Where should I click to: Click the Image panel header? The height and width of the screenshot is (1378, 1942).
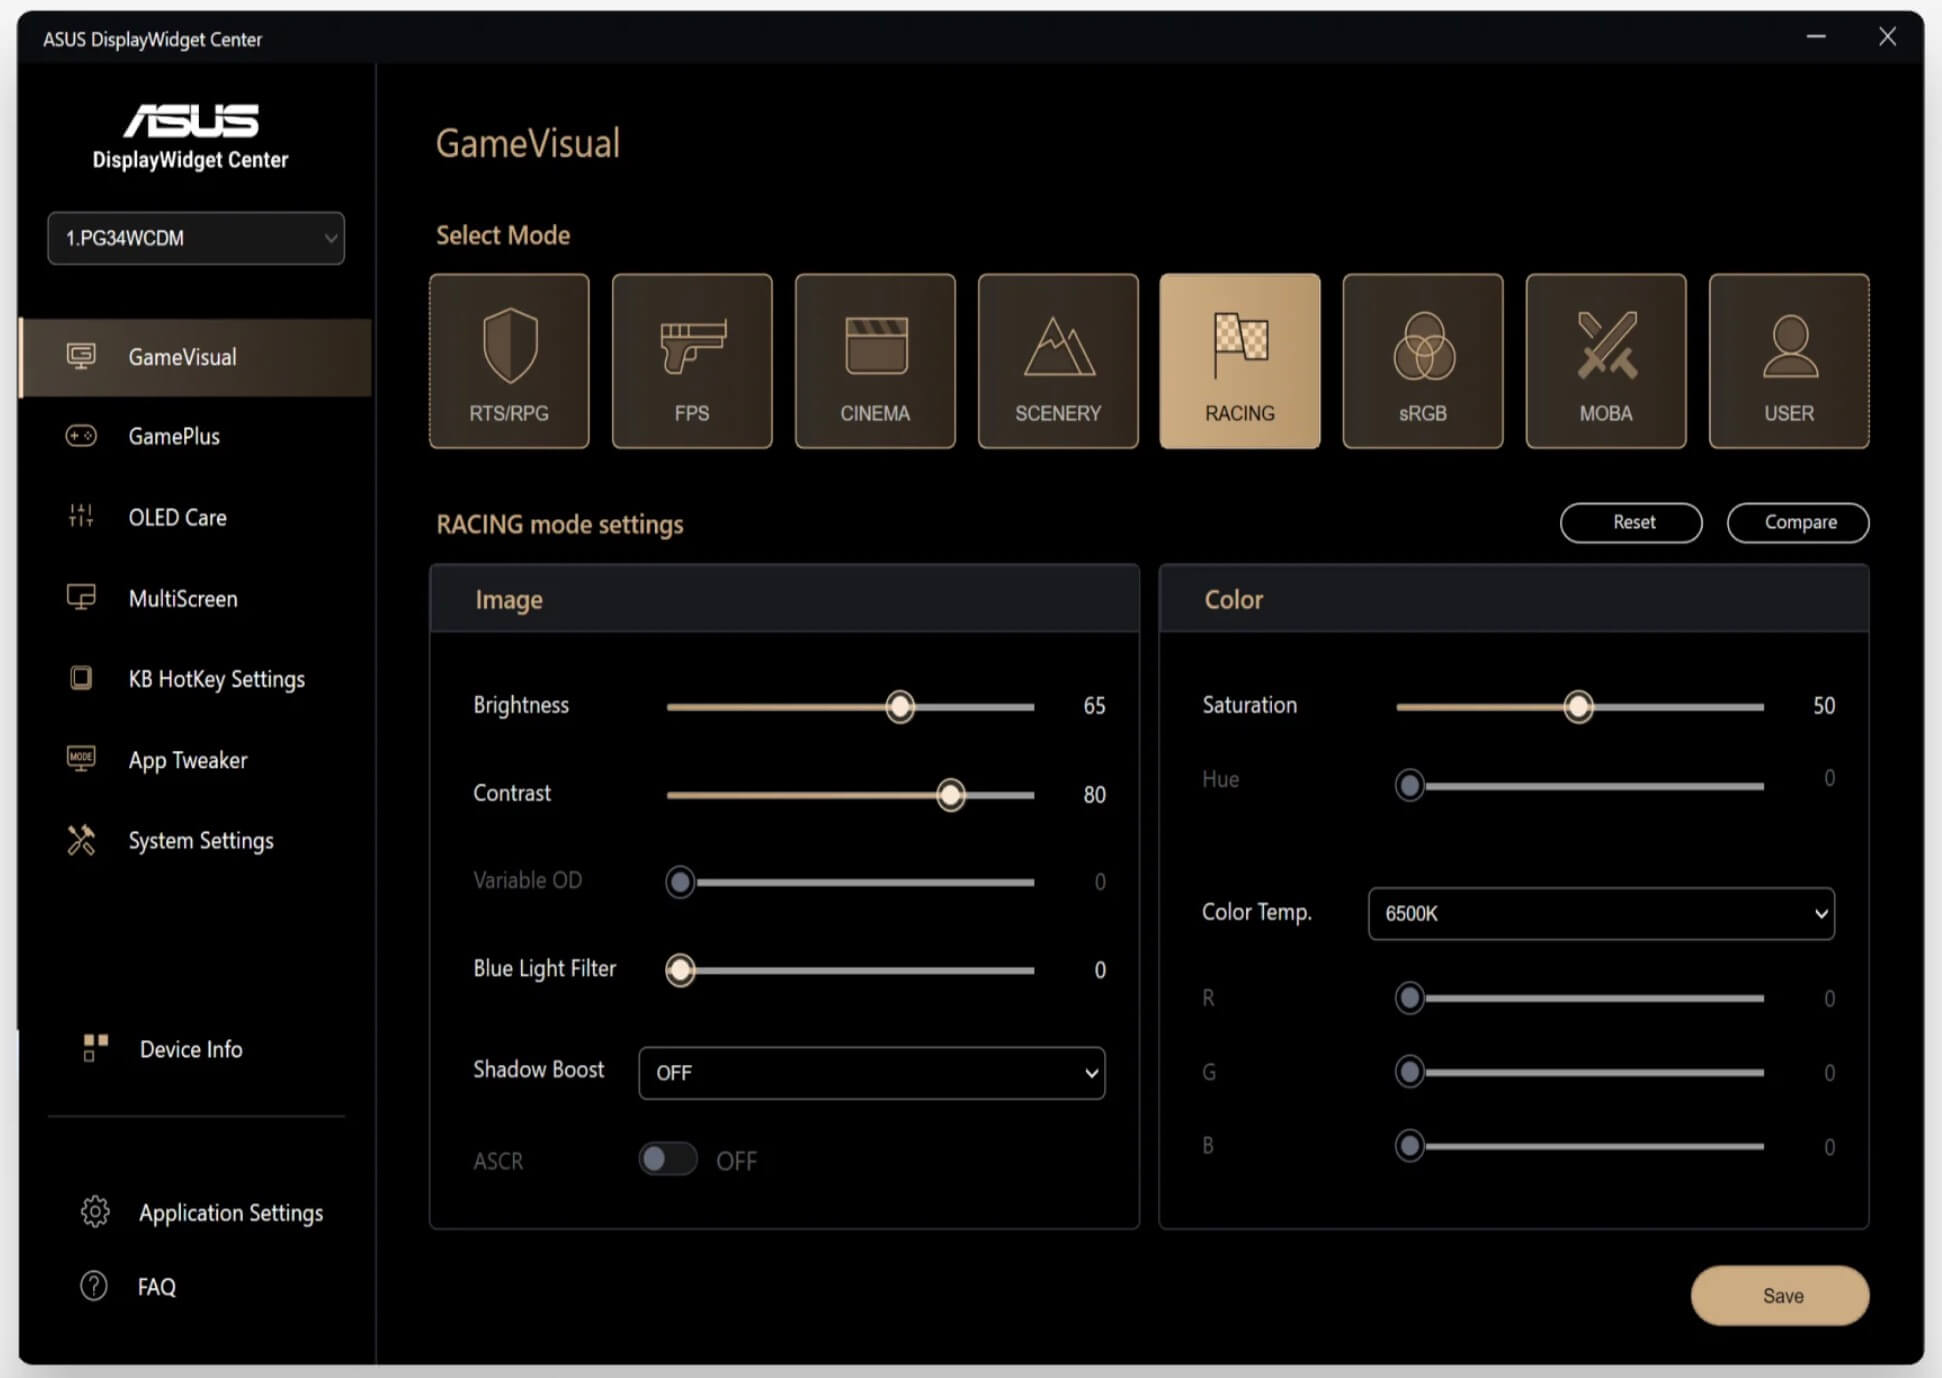(785, 599)
